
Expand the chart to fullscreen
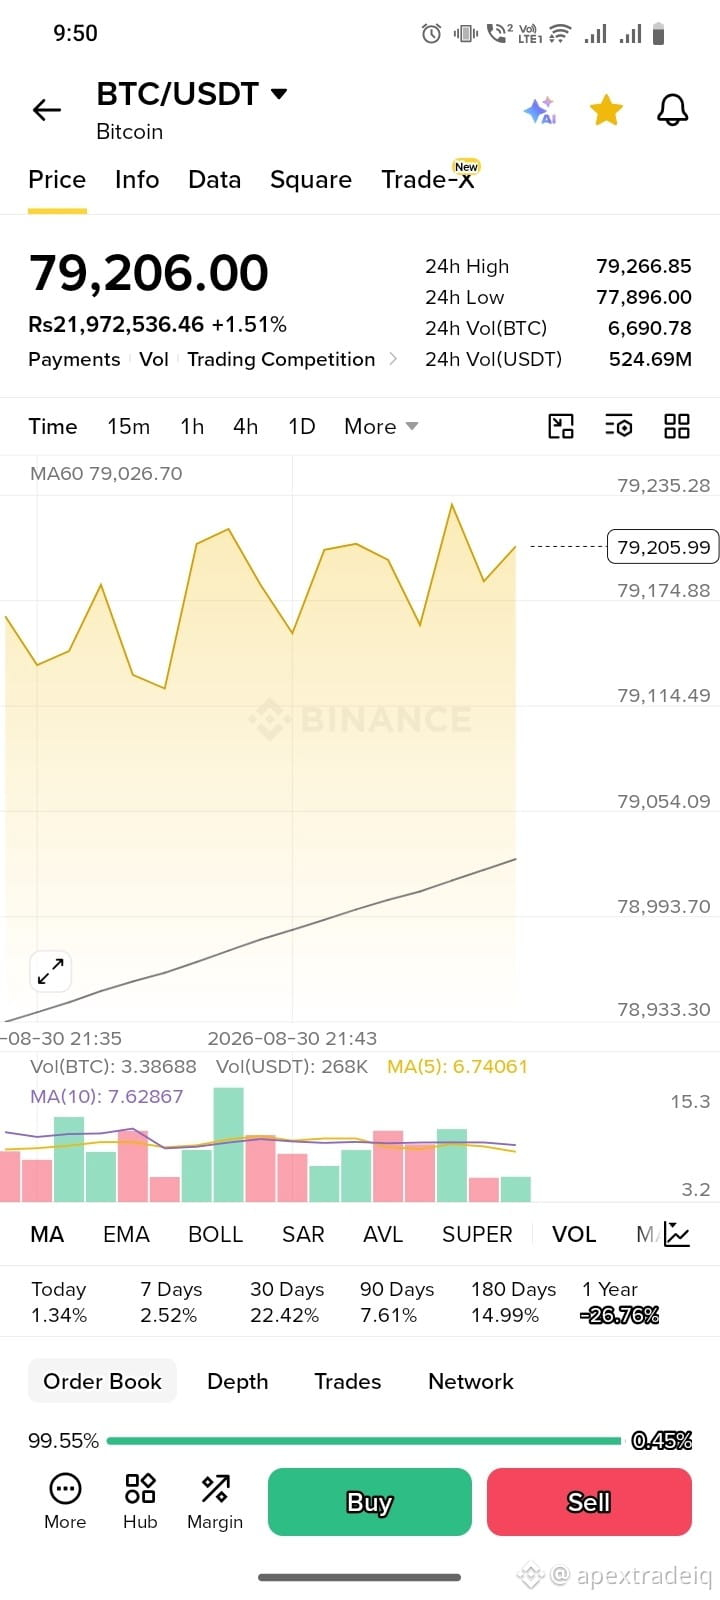coord(50,971)
